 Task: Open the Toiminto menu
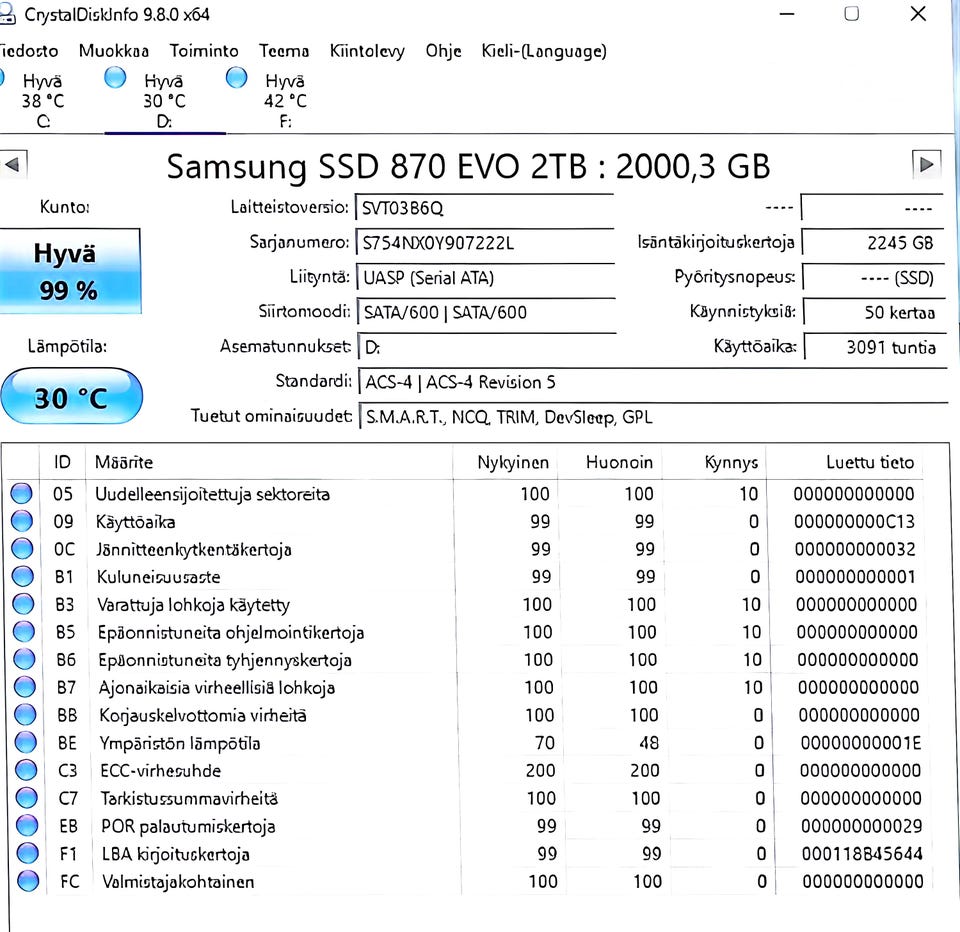click(x=204, y=51)
